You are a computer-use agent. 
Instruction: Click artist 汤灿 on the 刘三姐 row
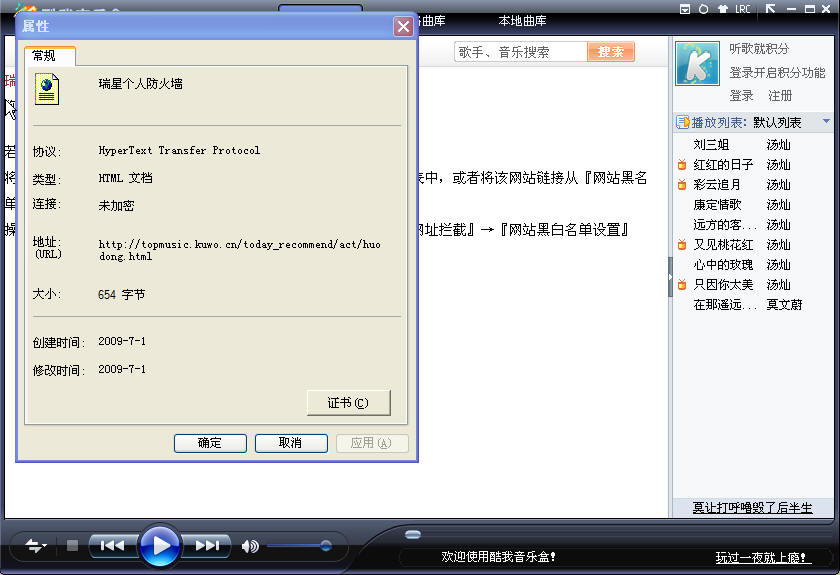pos(778,145)
